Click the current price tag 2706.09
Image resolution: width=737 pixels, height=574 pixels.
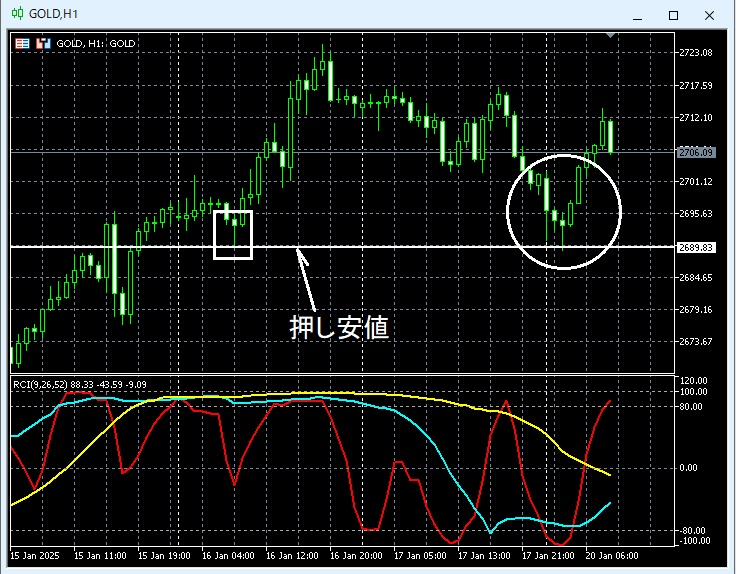[696, 152]
